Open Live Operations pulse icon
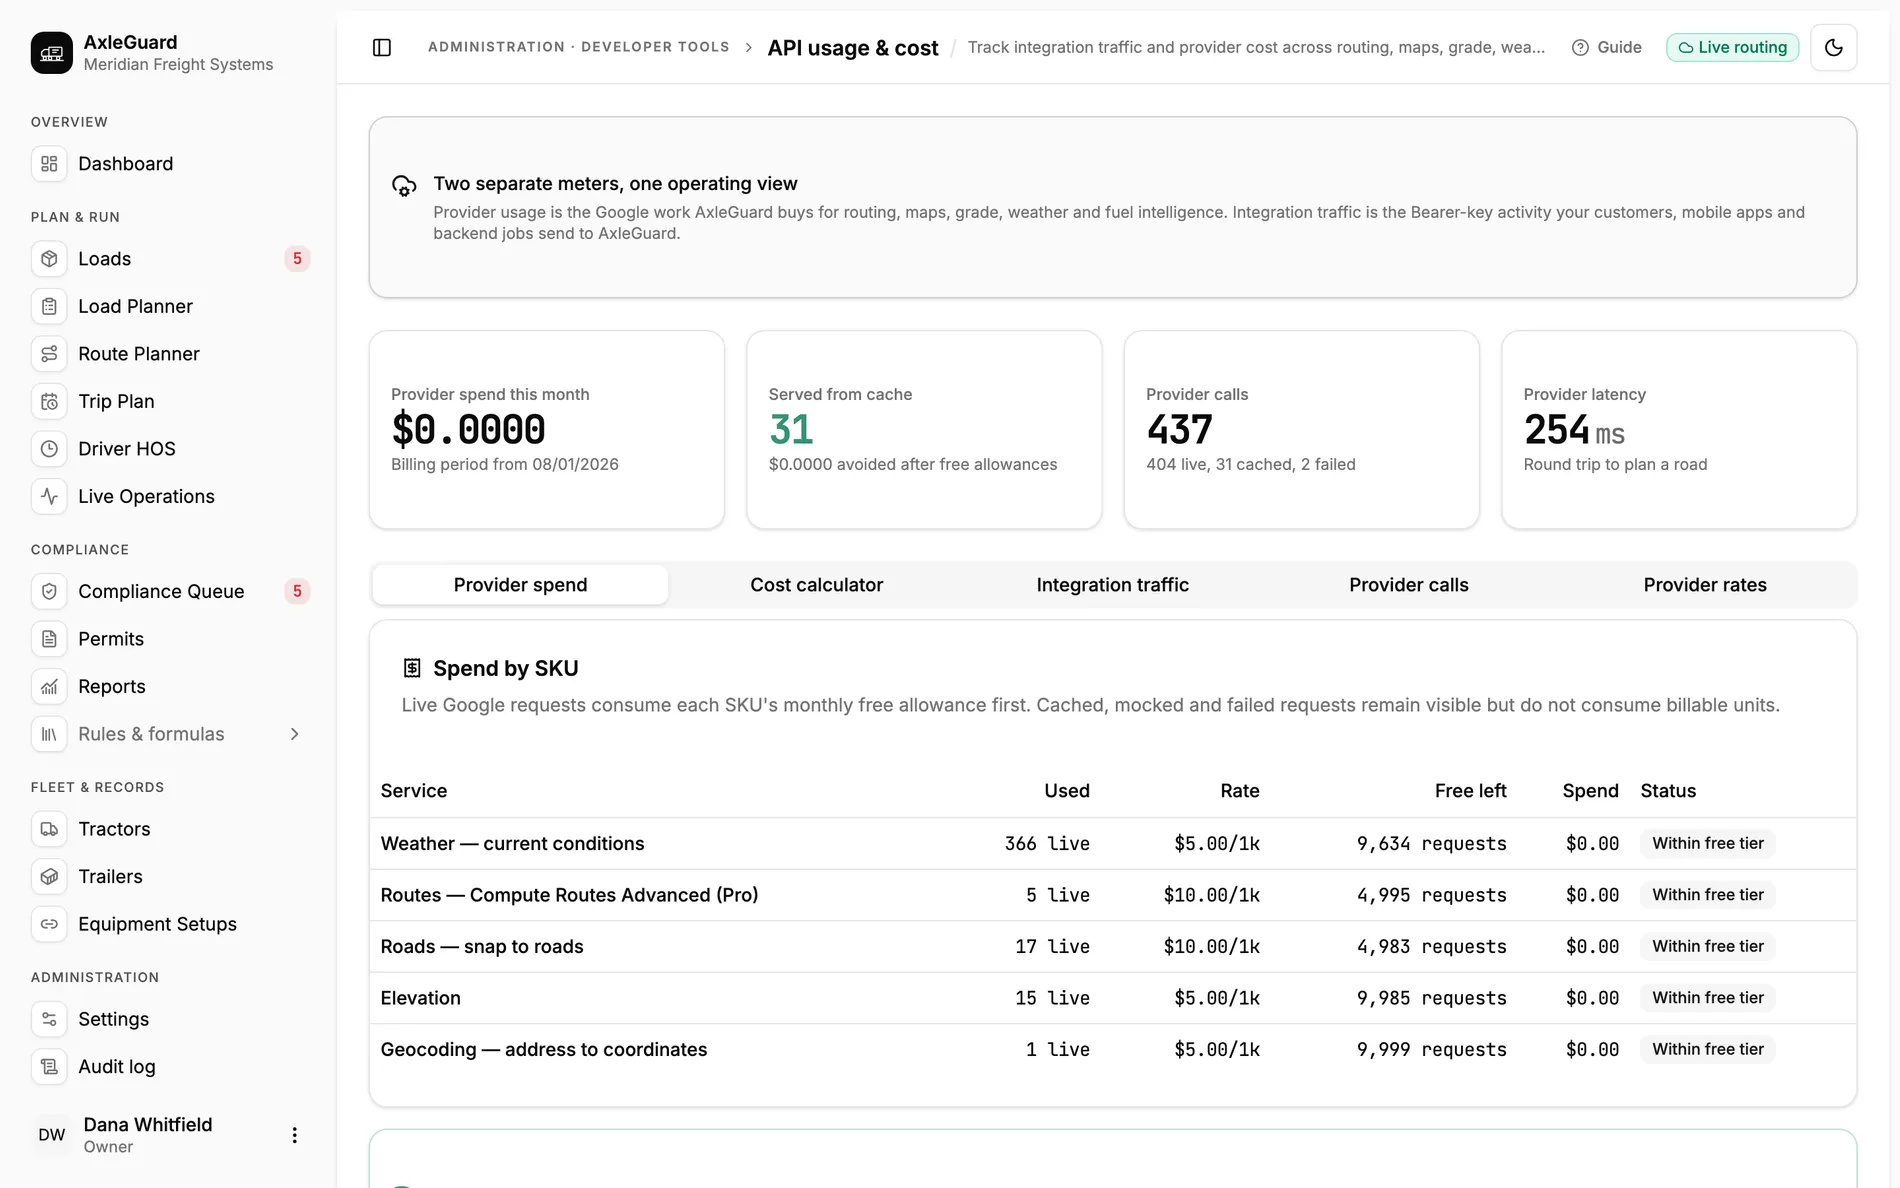 click(49, 496)
